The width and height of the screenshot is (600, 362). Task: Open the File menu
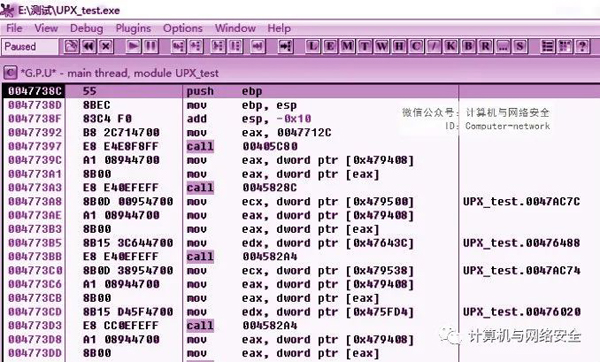[14, 28]
